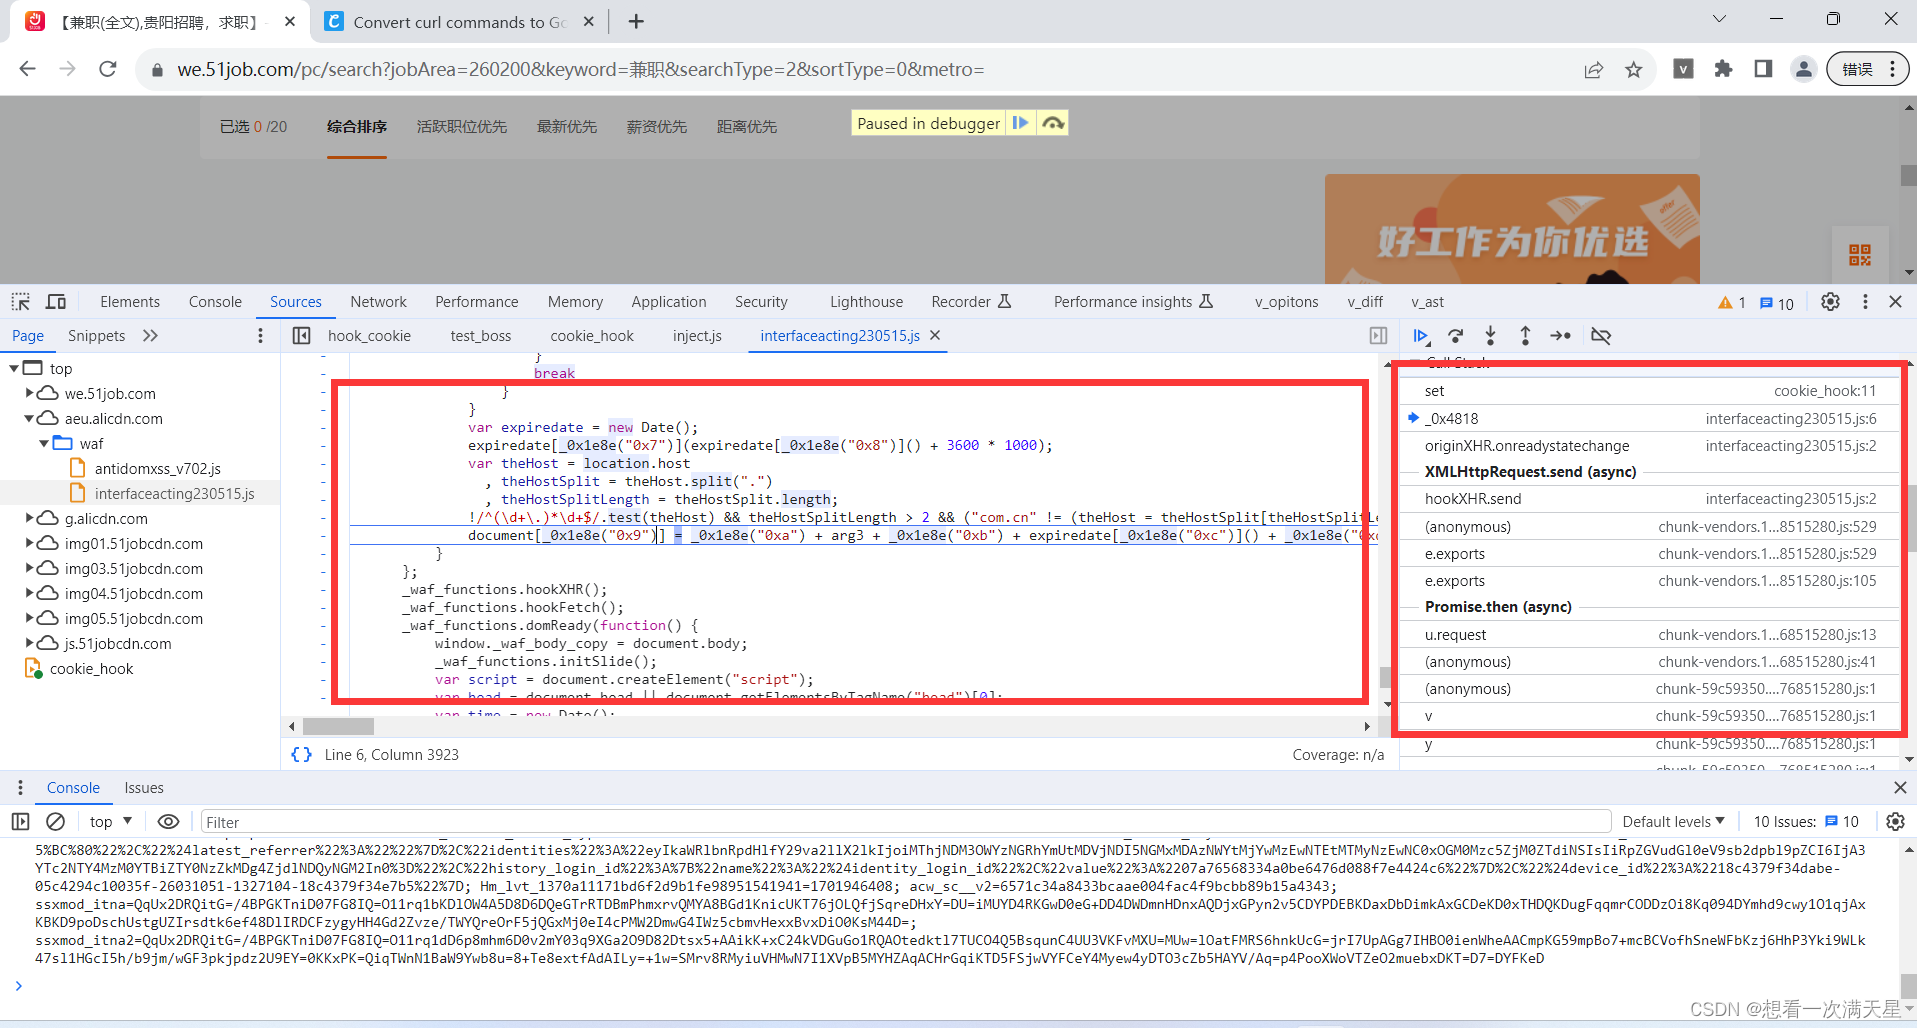Clear the console
Image resolution: width=1917 pixels, height=1028 pixels.
pyautogui.click(x=56, y=822)
